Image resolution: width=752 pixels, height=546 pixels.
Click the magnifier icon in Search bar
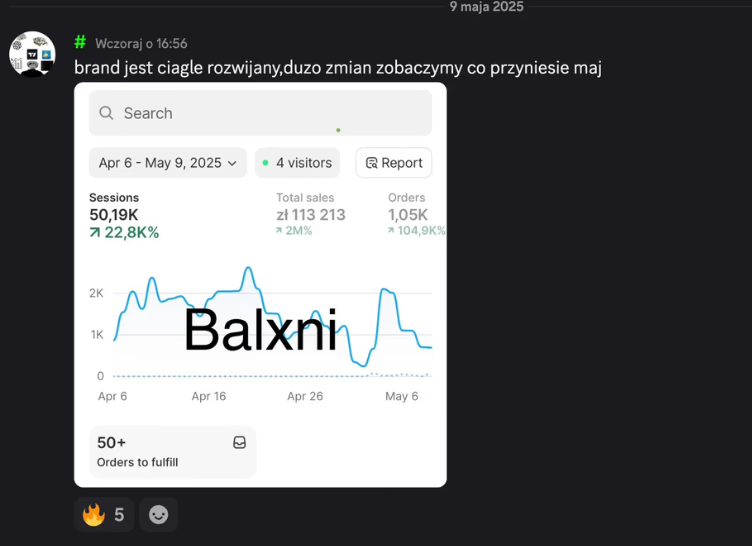[x=107, y=113]
